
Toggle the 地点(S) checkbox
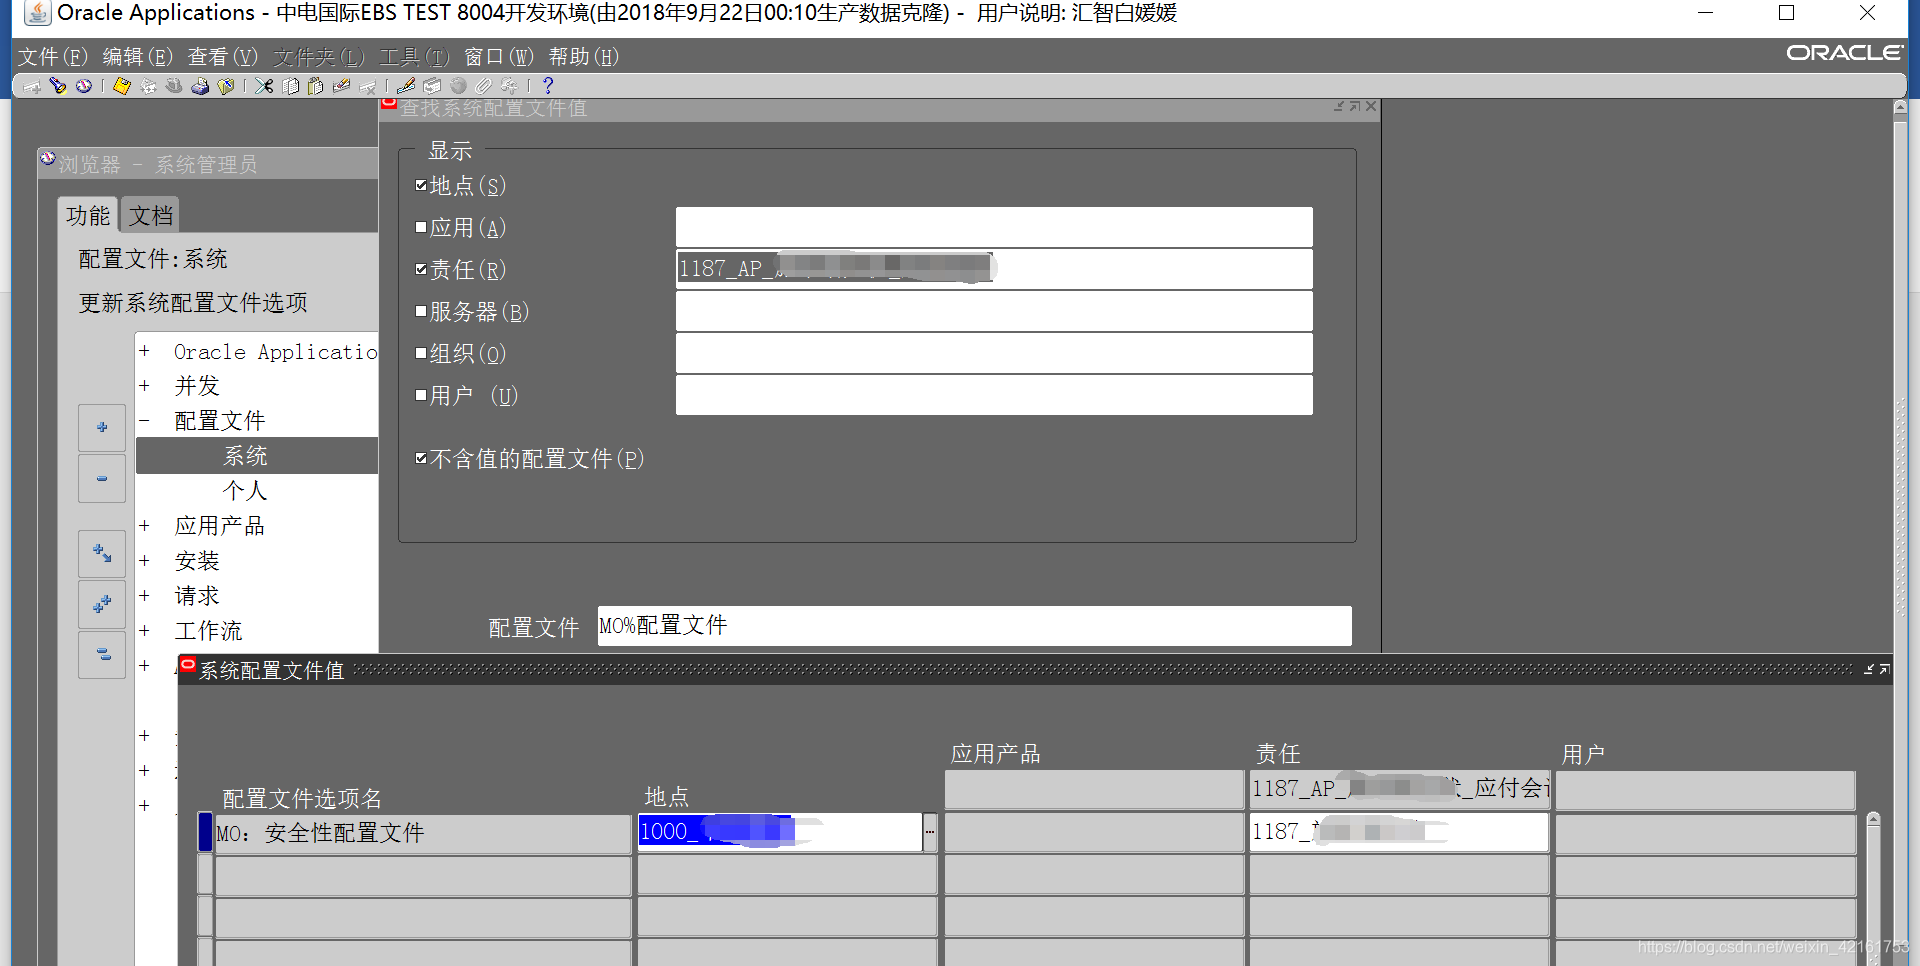coord(421,185)
